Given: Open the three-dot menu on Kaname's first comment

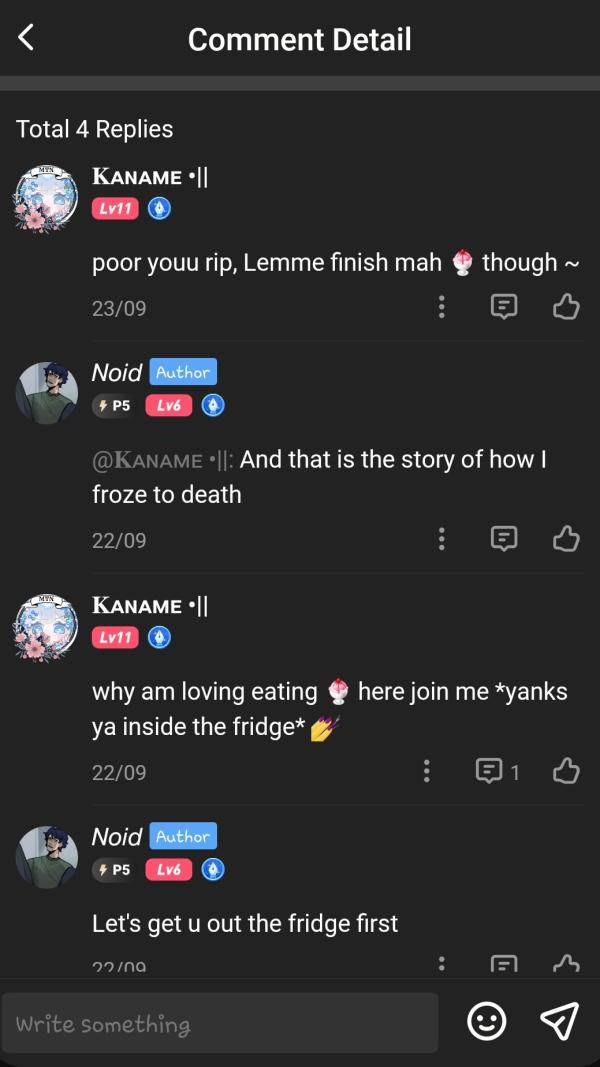Looking at the screenshot, I should point(442,307).
